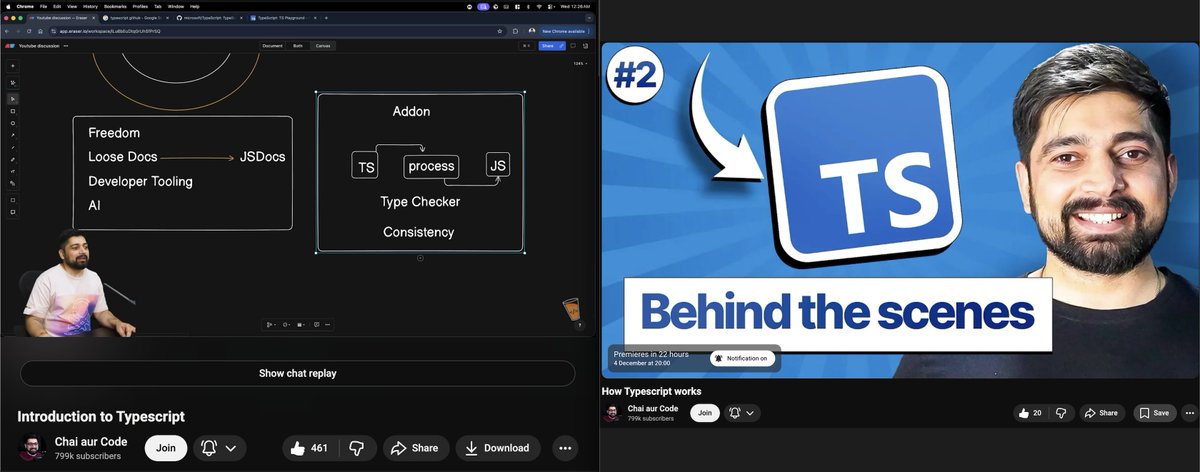The image size is (1200, 472).
Task: Select the microsoft/TypeScript GitHub Chrome tab
Action: tap(208, 18)
